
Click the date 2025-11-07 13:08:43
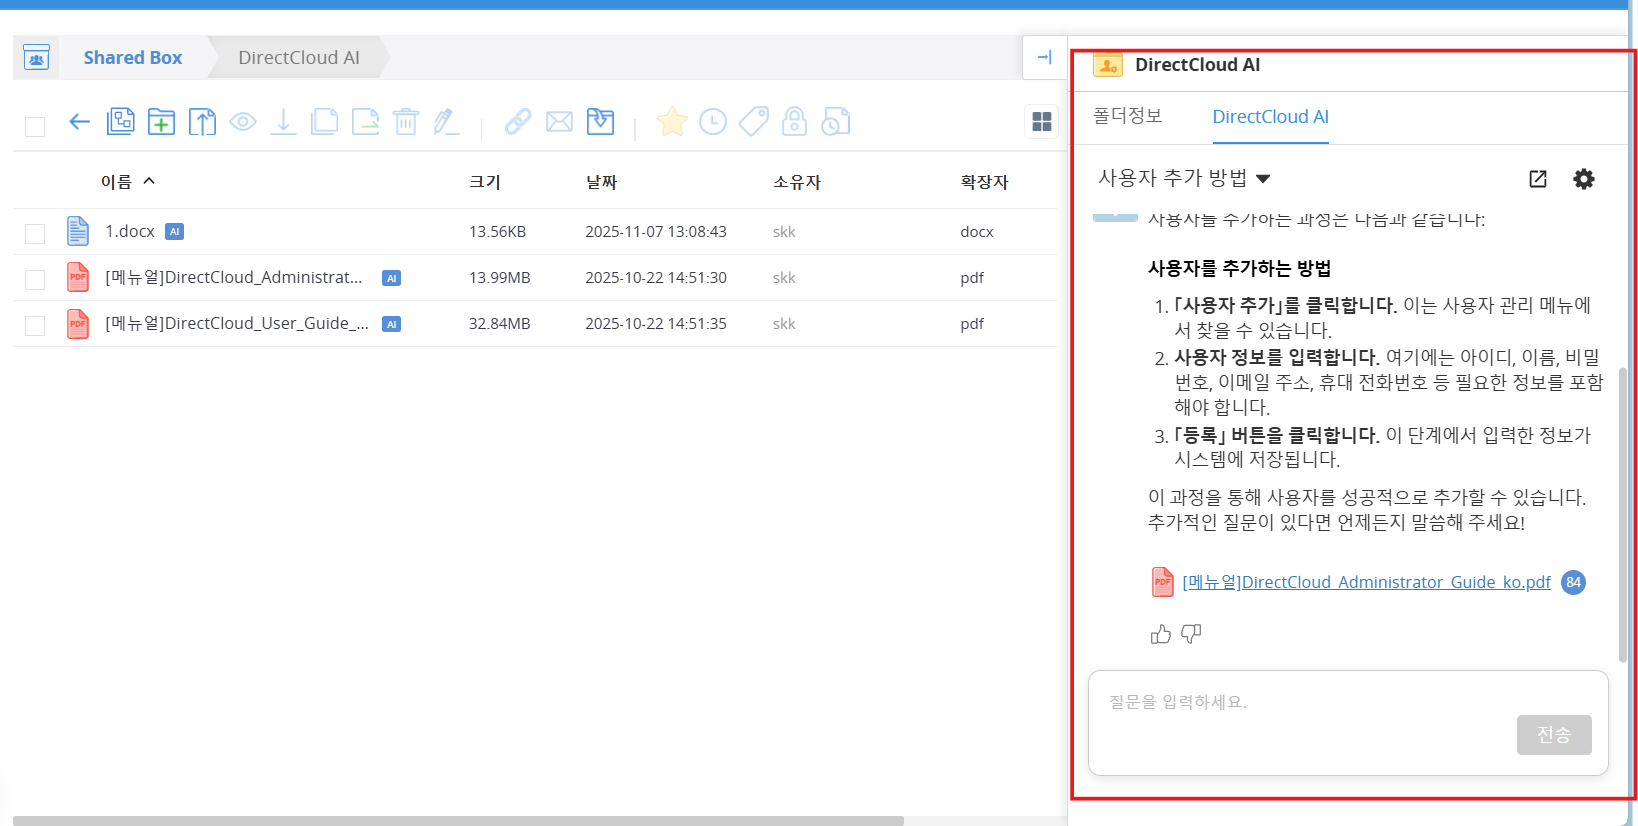click(656, 232)
